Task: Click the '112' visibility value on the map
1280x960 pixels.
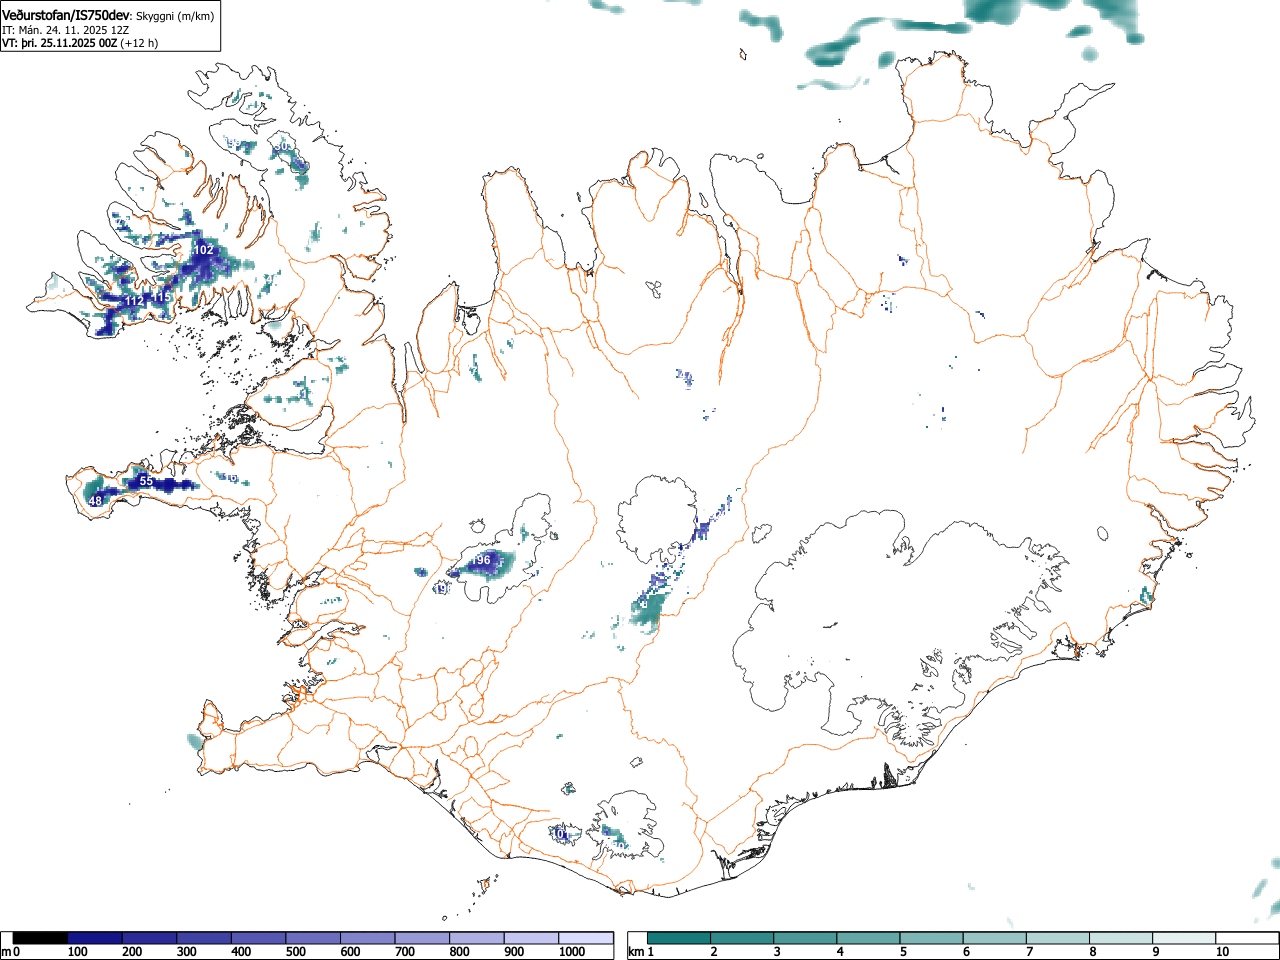Action: (135, 301)
